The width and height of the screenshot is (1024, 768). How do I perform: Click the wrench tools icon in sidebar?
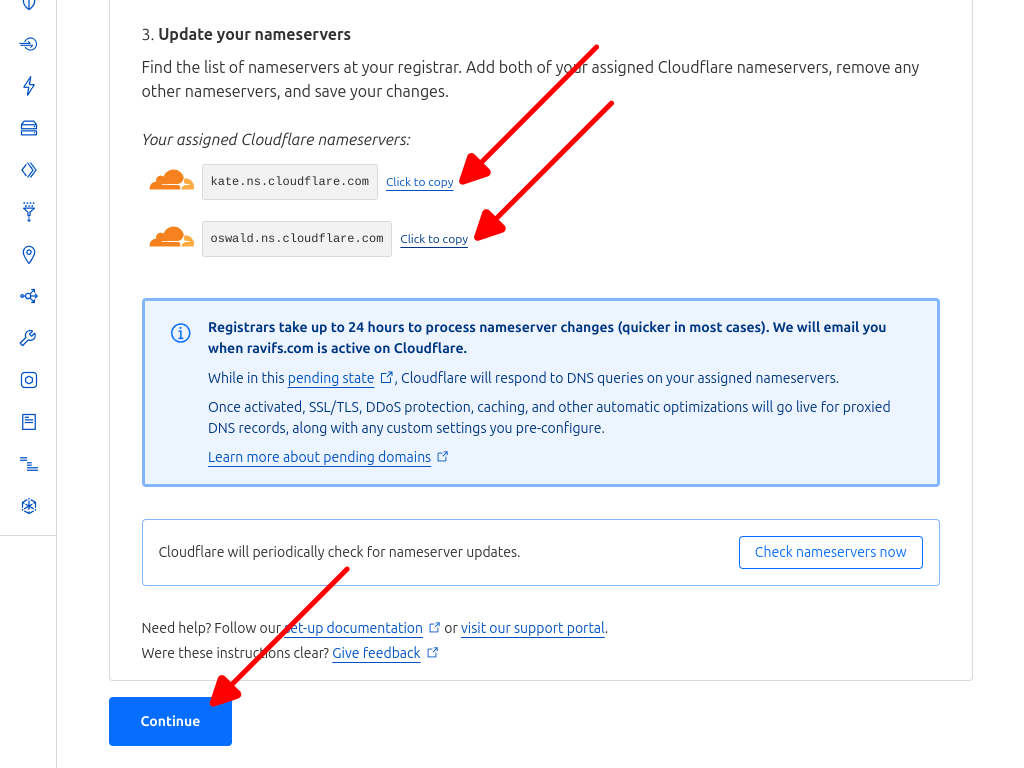click(27, 338)
